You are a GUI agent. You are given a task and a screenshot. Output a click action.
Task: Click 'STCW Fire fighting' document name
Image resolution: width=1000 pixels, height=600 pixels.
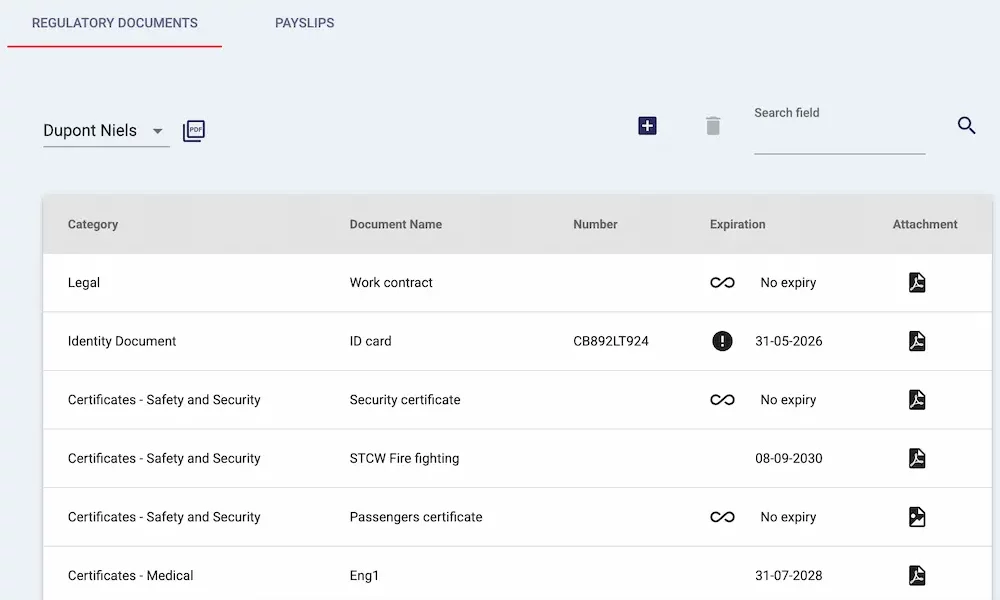coord(404,458)
